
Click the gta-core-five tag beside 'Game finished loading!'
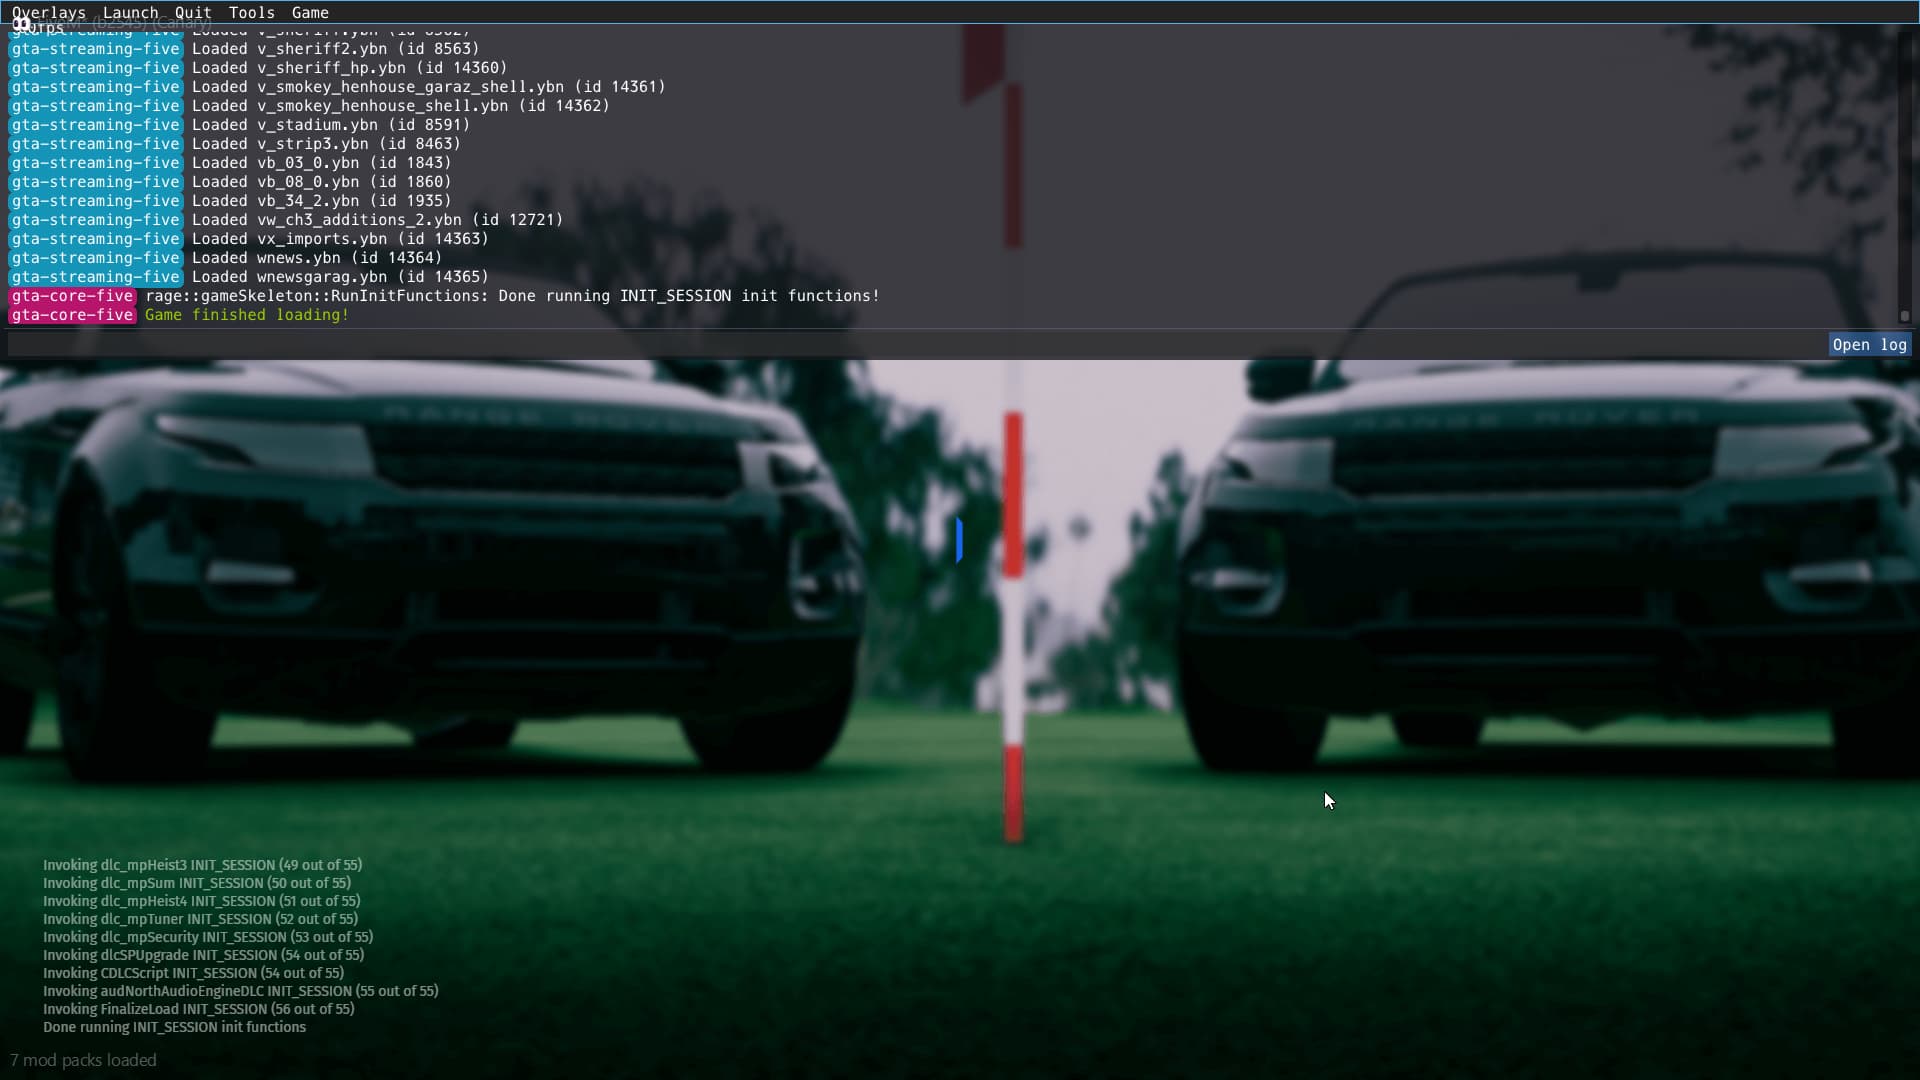(72, 315)
